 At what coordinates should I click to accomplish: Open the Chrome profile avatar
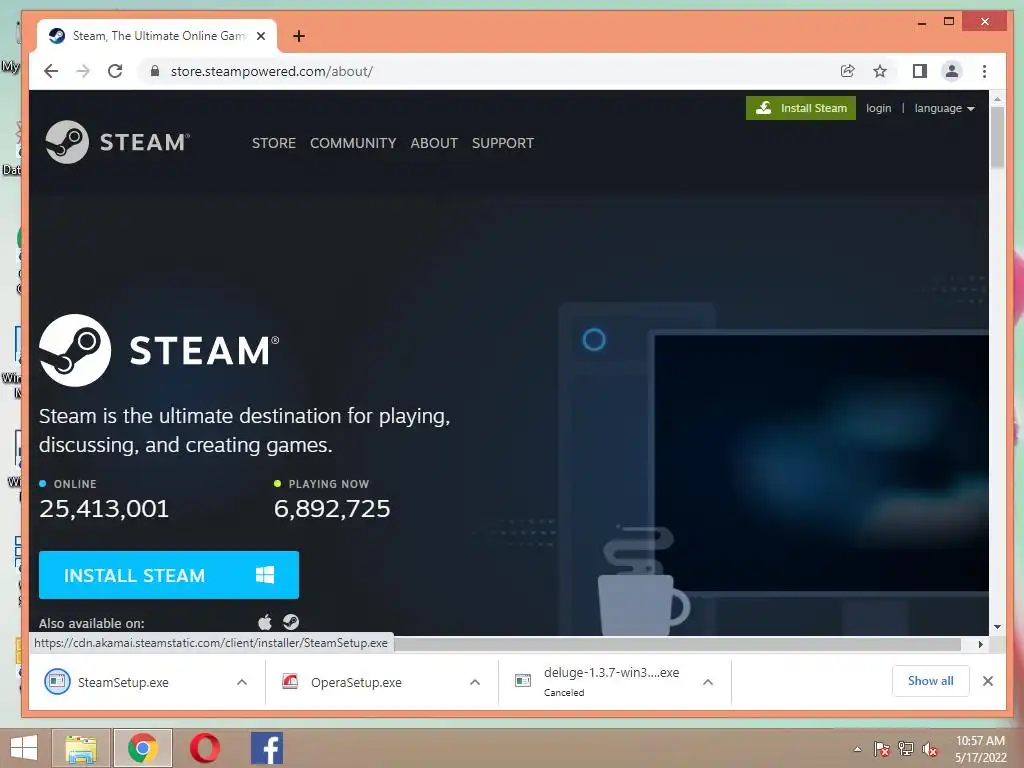[952, 71]
